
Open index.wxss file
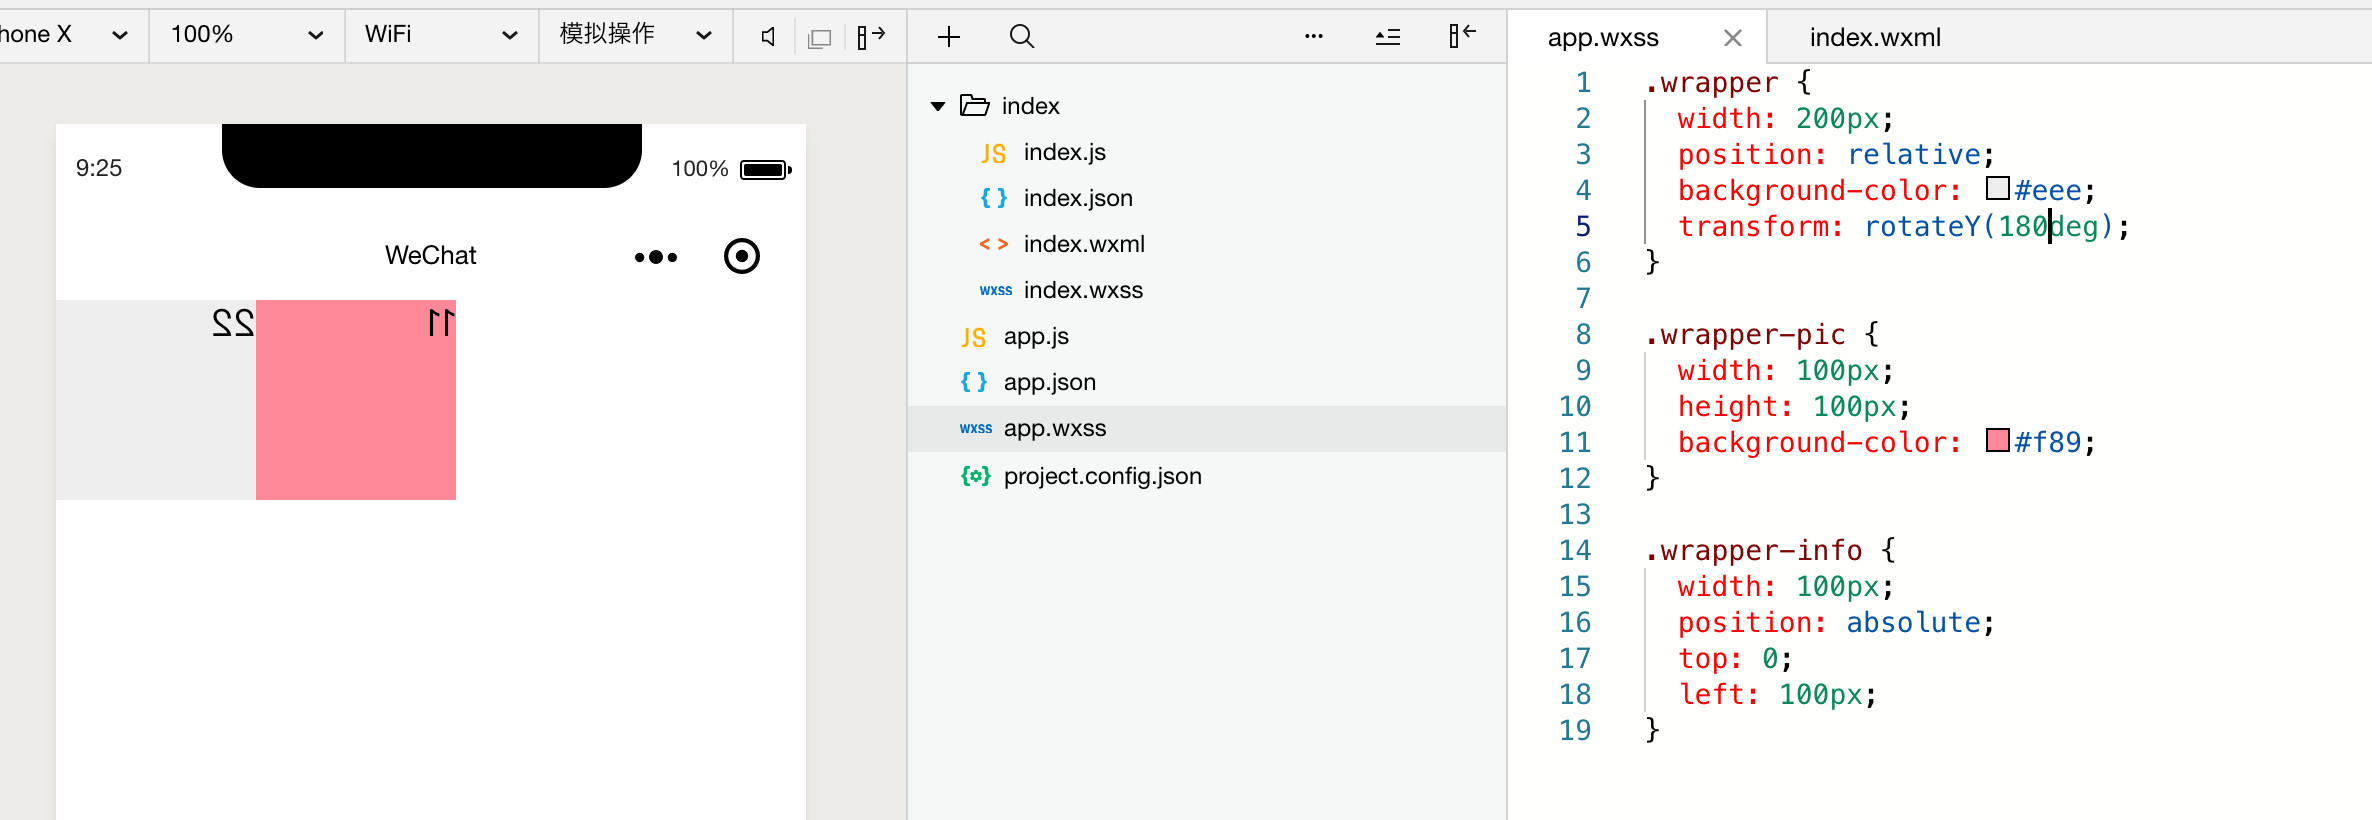point(1083,290)
